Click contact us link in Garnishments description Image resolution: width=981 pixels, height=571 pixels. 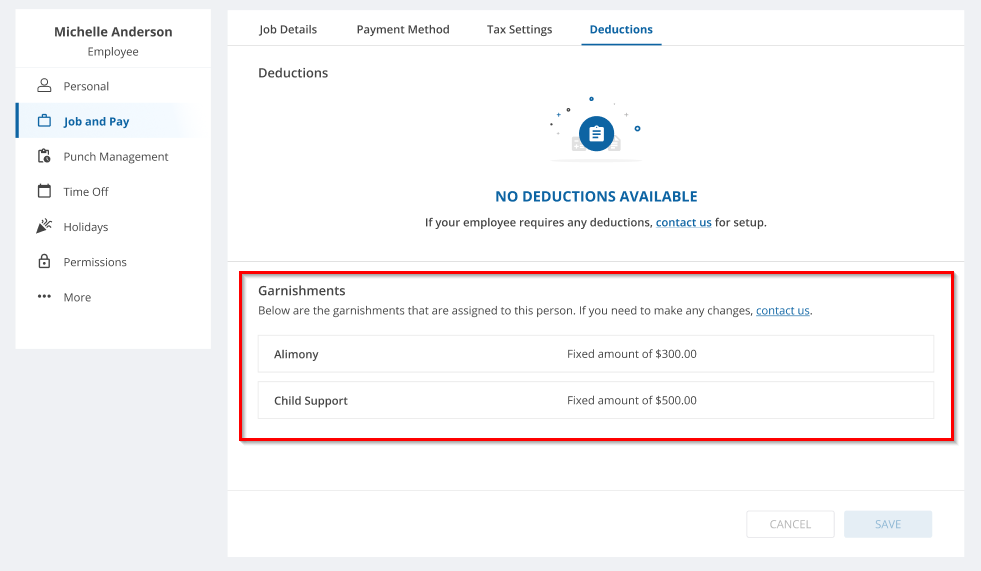[x=783, y=310]
